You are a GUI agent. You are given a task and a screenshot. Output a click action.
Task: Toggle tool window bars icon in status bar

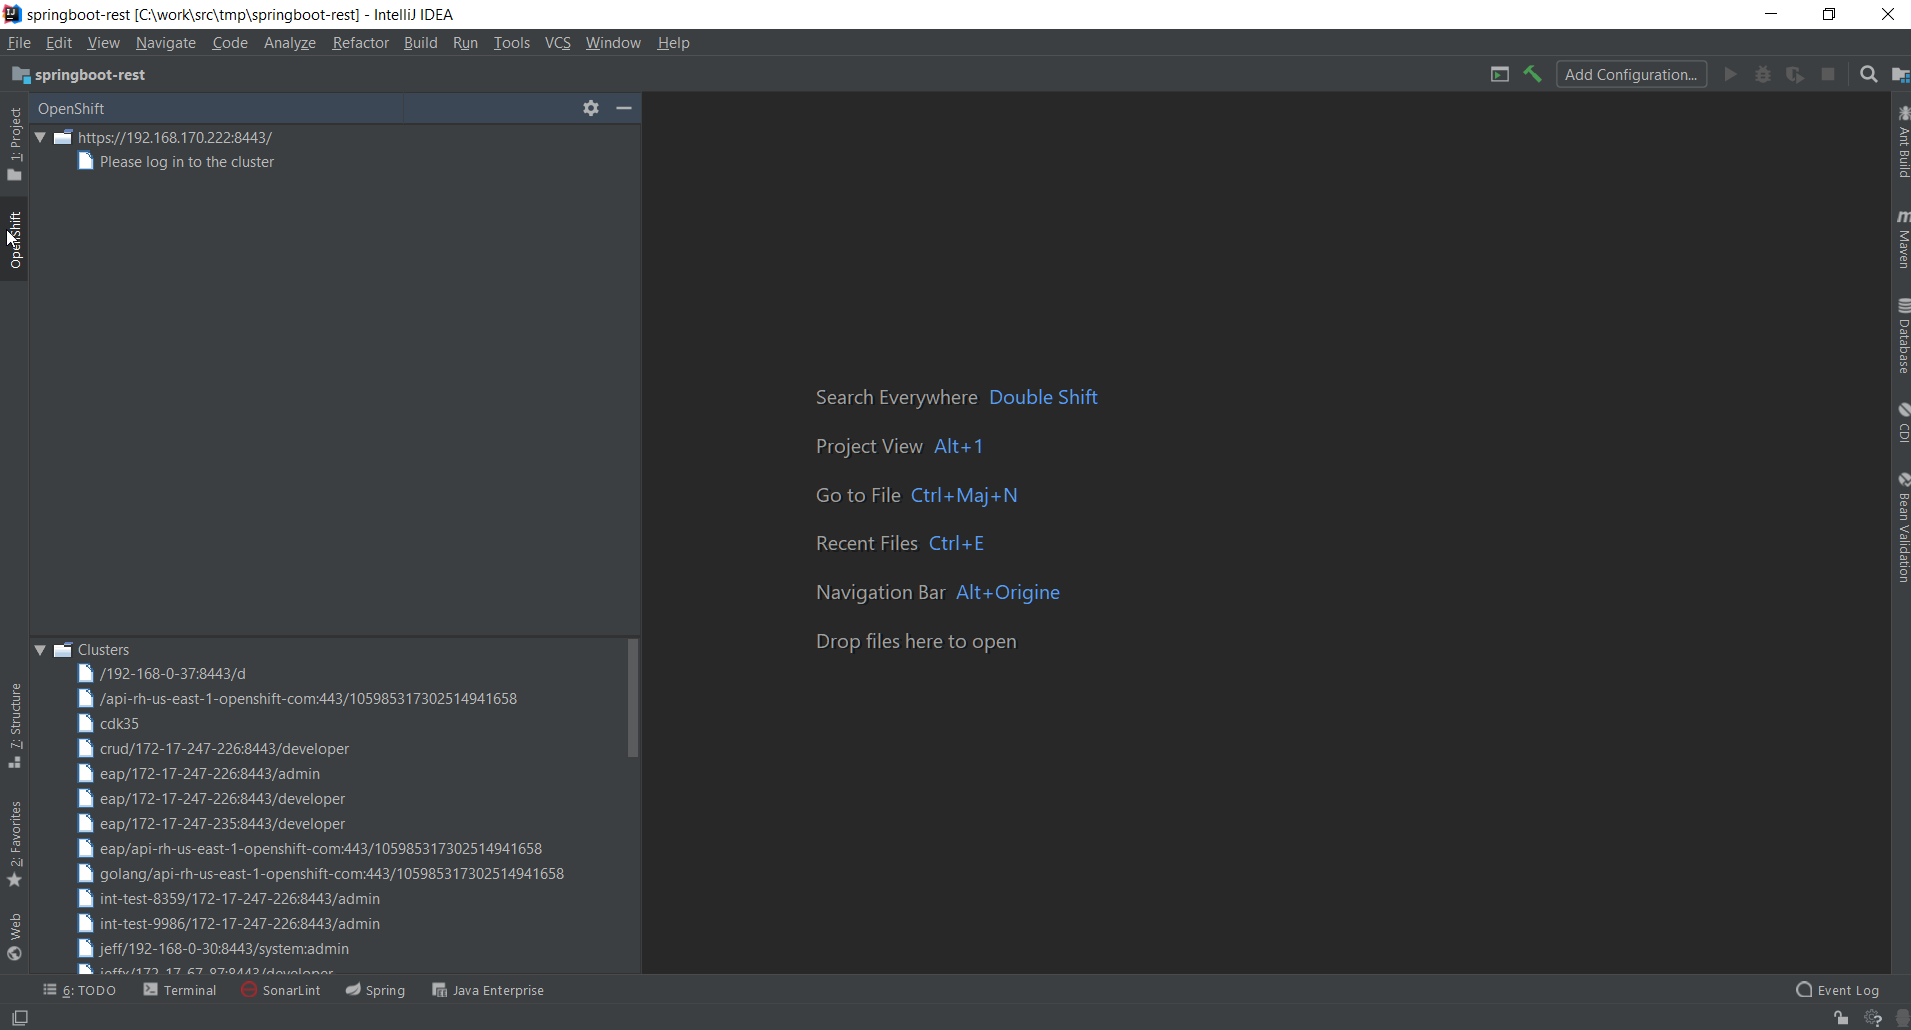tap(20, 1018)
